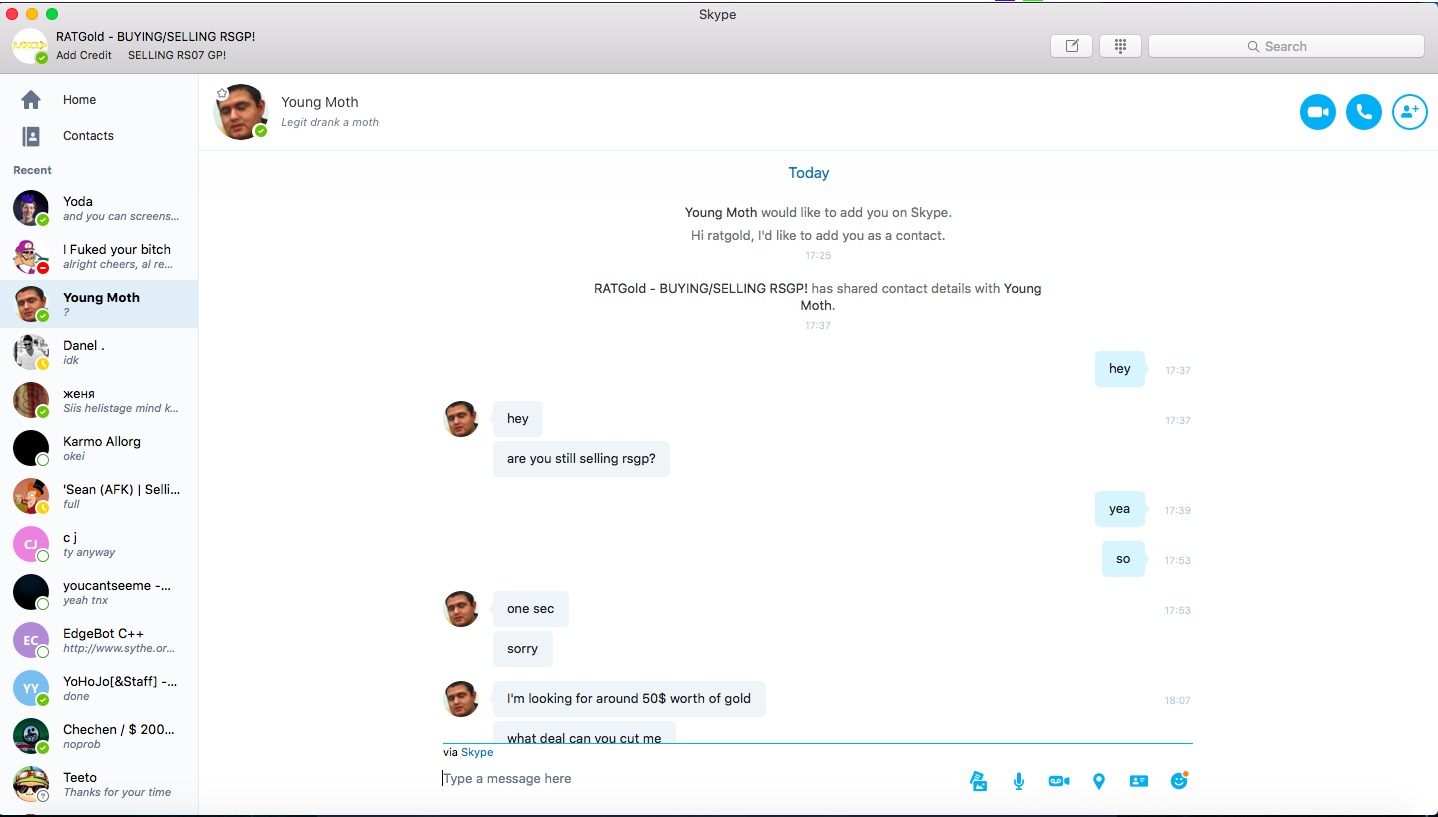Screen dimensions: 1438x817
Task: Click the 'are you still selling rsgp?' message
Action: pos(581,459)
